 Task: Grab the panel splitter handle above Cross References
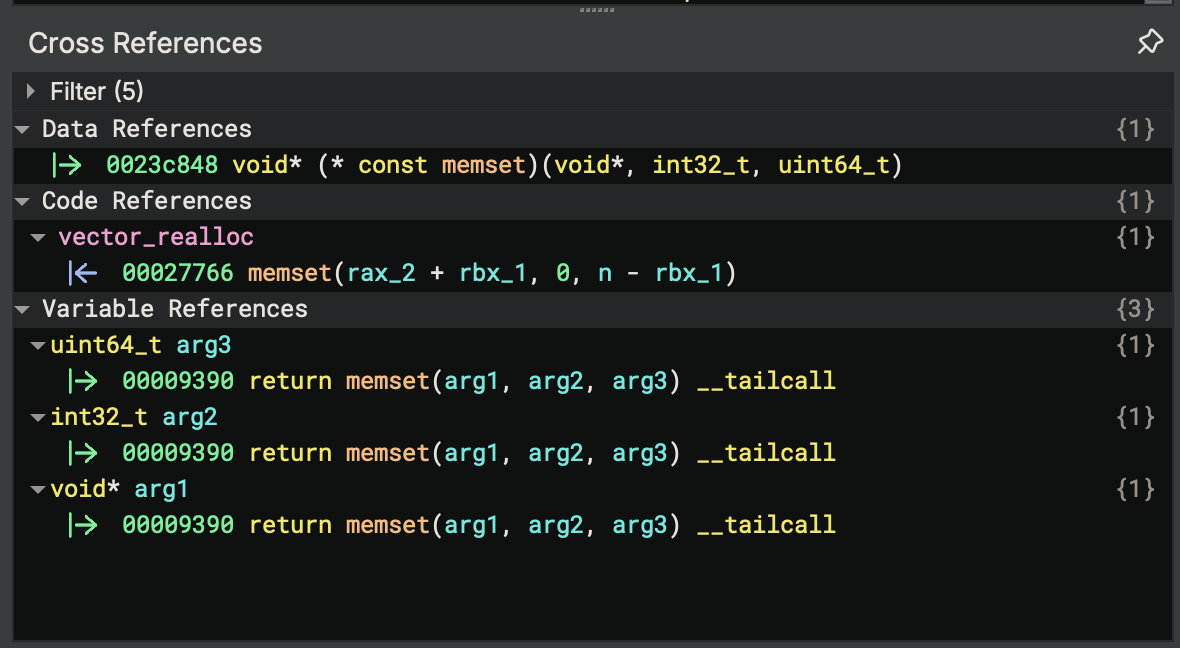click(x=597, y=10)
